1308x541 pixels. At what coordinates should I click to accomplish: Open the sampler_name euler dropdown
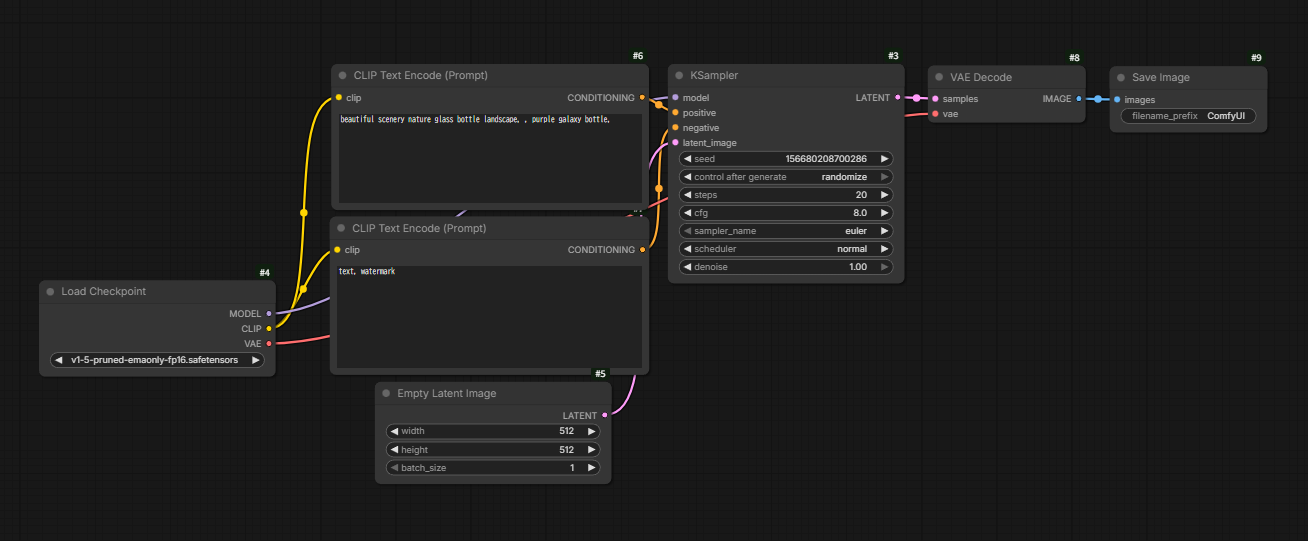(786, 231)
